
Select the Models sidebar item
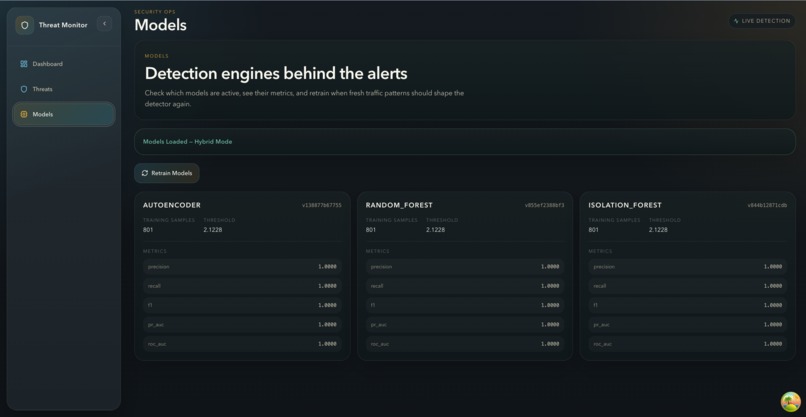64,115
